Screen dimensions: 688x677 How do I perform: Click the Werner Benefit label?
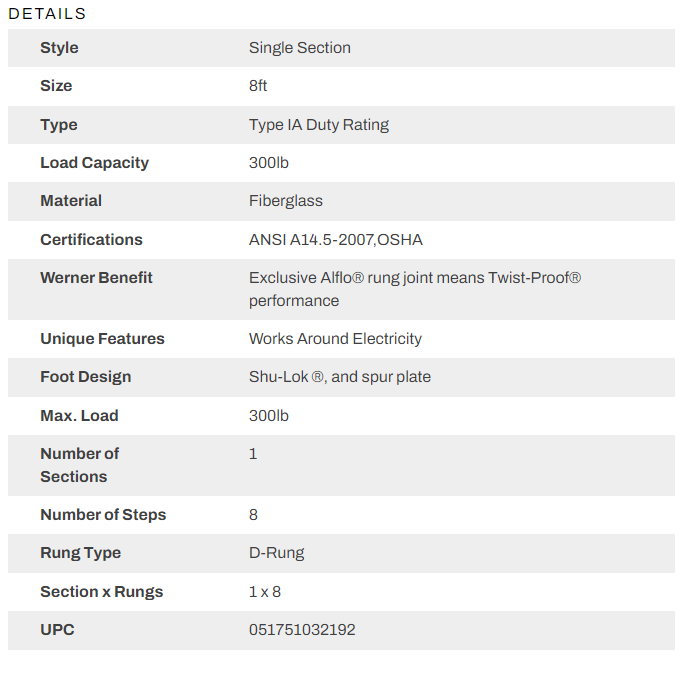[x=96, y=278]
